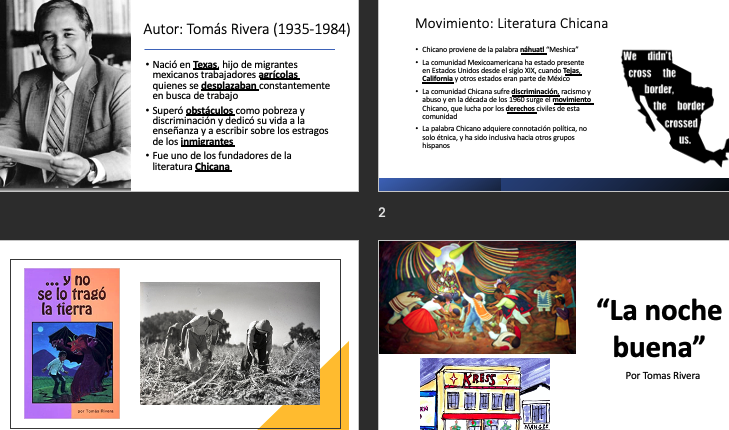729x430 pixels.
Task: Click the portrait photo of Tomás Rivera
Action: (65, 95)
